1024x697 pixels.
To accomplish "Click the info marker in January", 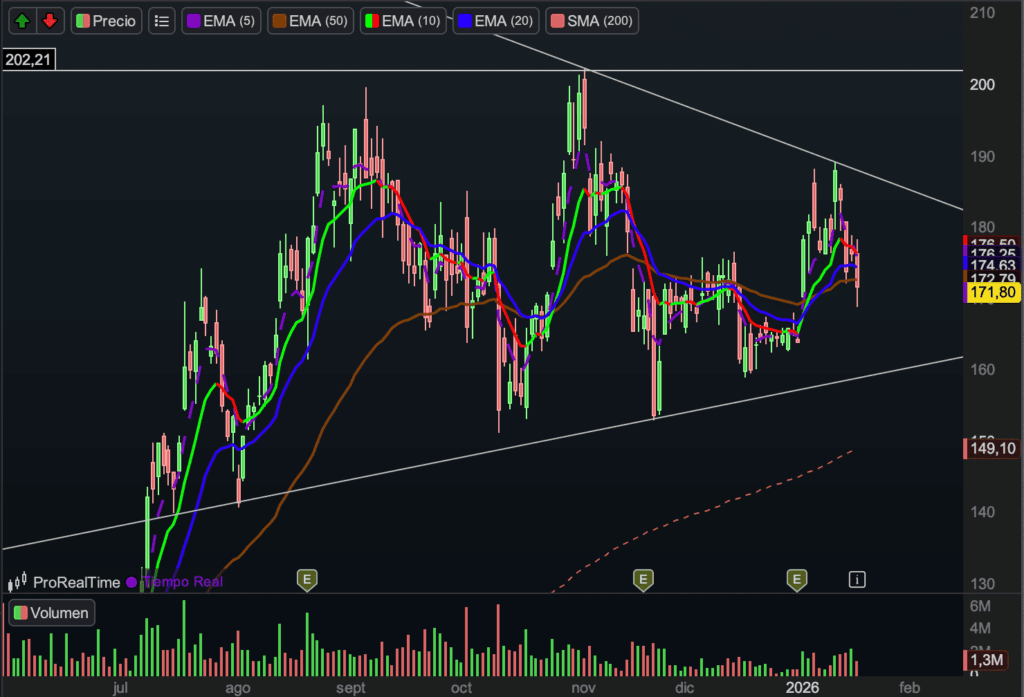I will [x=857, y=579].
